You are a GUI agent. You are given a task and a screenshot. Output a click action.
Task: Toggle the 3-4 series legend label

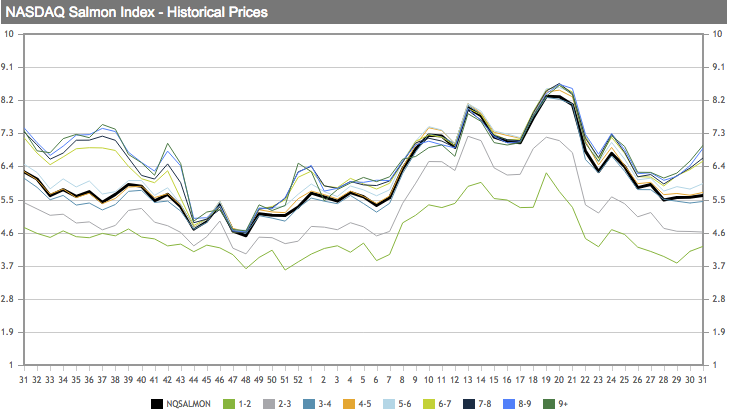[x=325, y=404]
